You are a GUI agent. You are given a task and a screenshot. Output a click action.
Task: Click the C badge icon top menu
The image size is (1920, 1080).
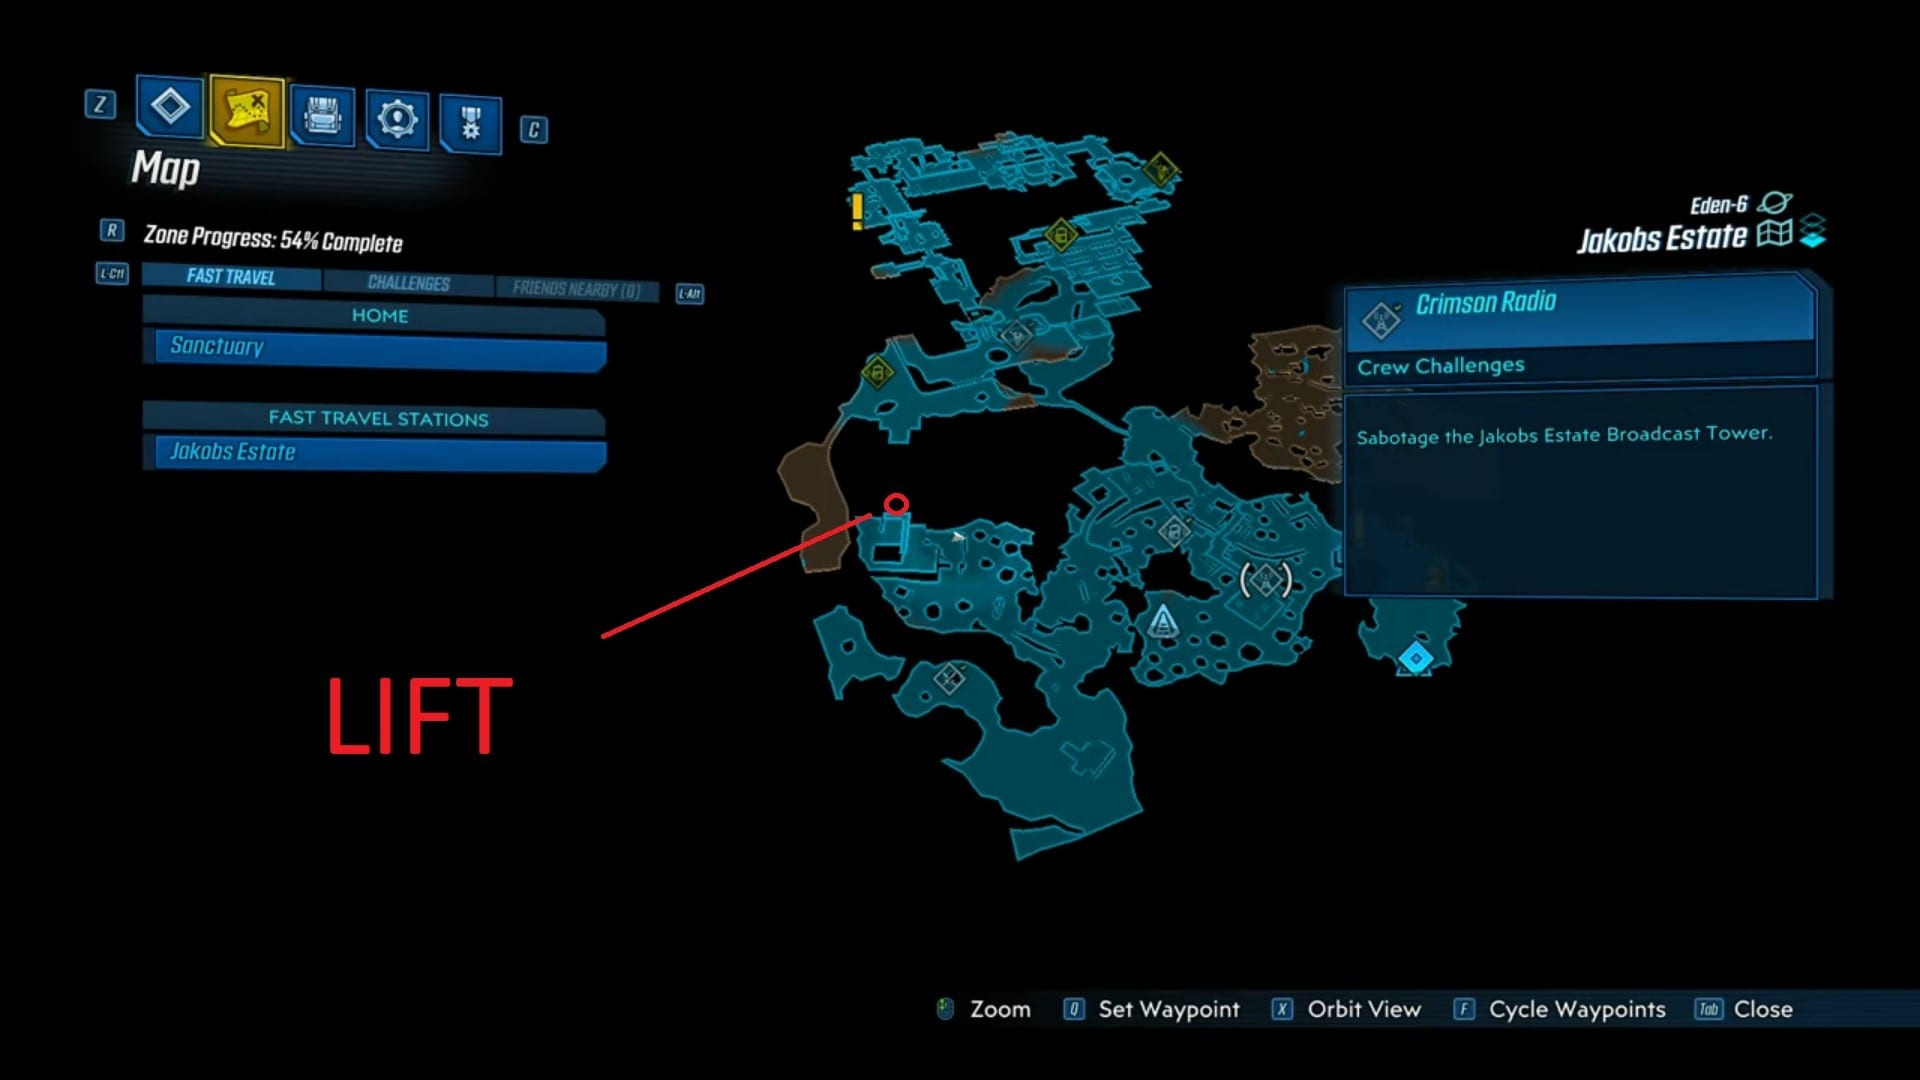[x=533, y=127]
